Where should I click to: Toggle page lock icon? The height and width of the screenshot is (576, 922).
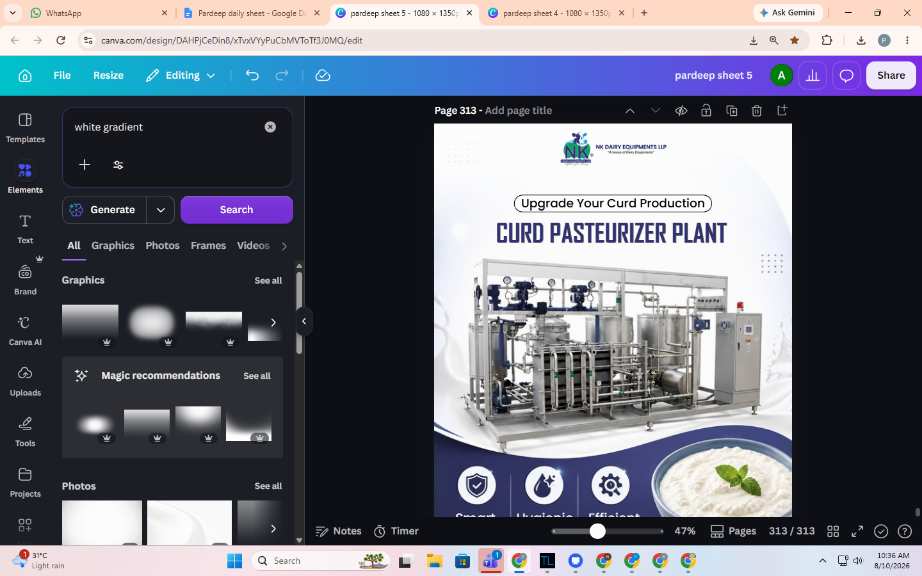pos(706,110)
